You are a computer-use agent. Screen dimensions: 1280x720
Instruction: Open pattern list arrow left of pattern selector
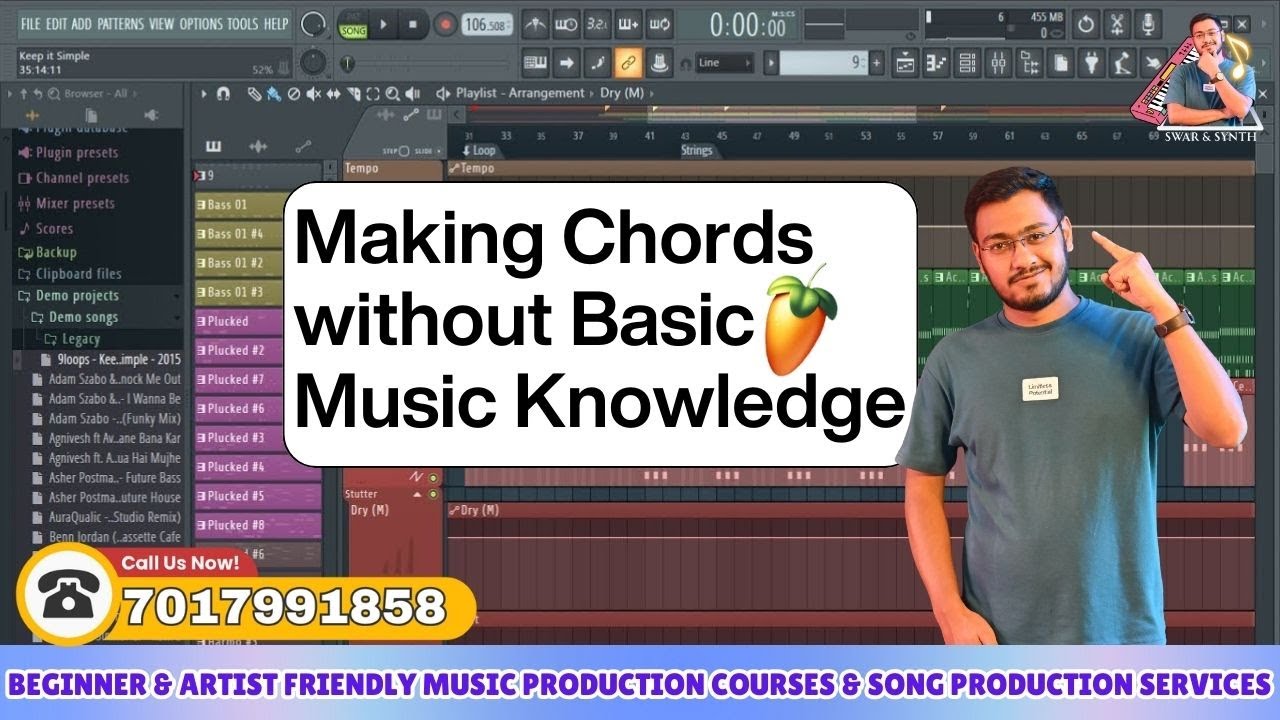click(770, 63)
